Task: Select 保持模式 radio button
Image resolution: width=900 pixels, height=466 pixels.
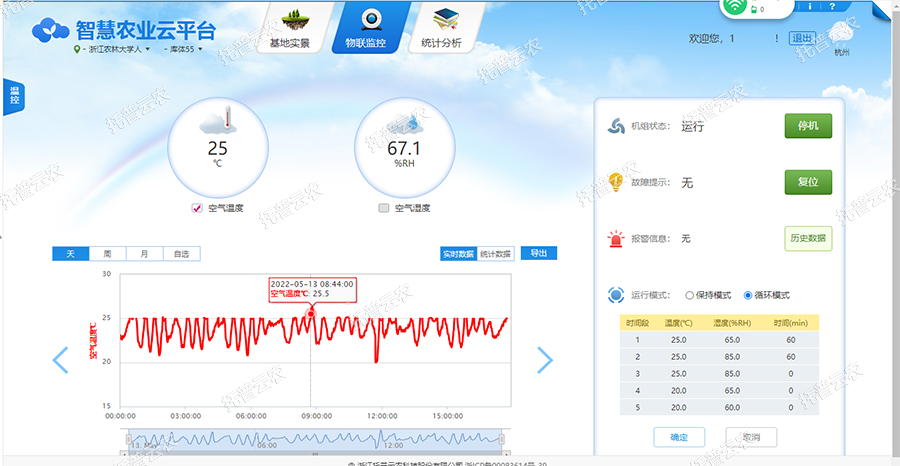Action: [690, 296]
